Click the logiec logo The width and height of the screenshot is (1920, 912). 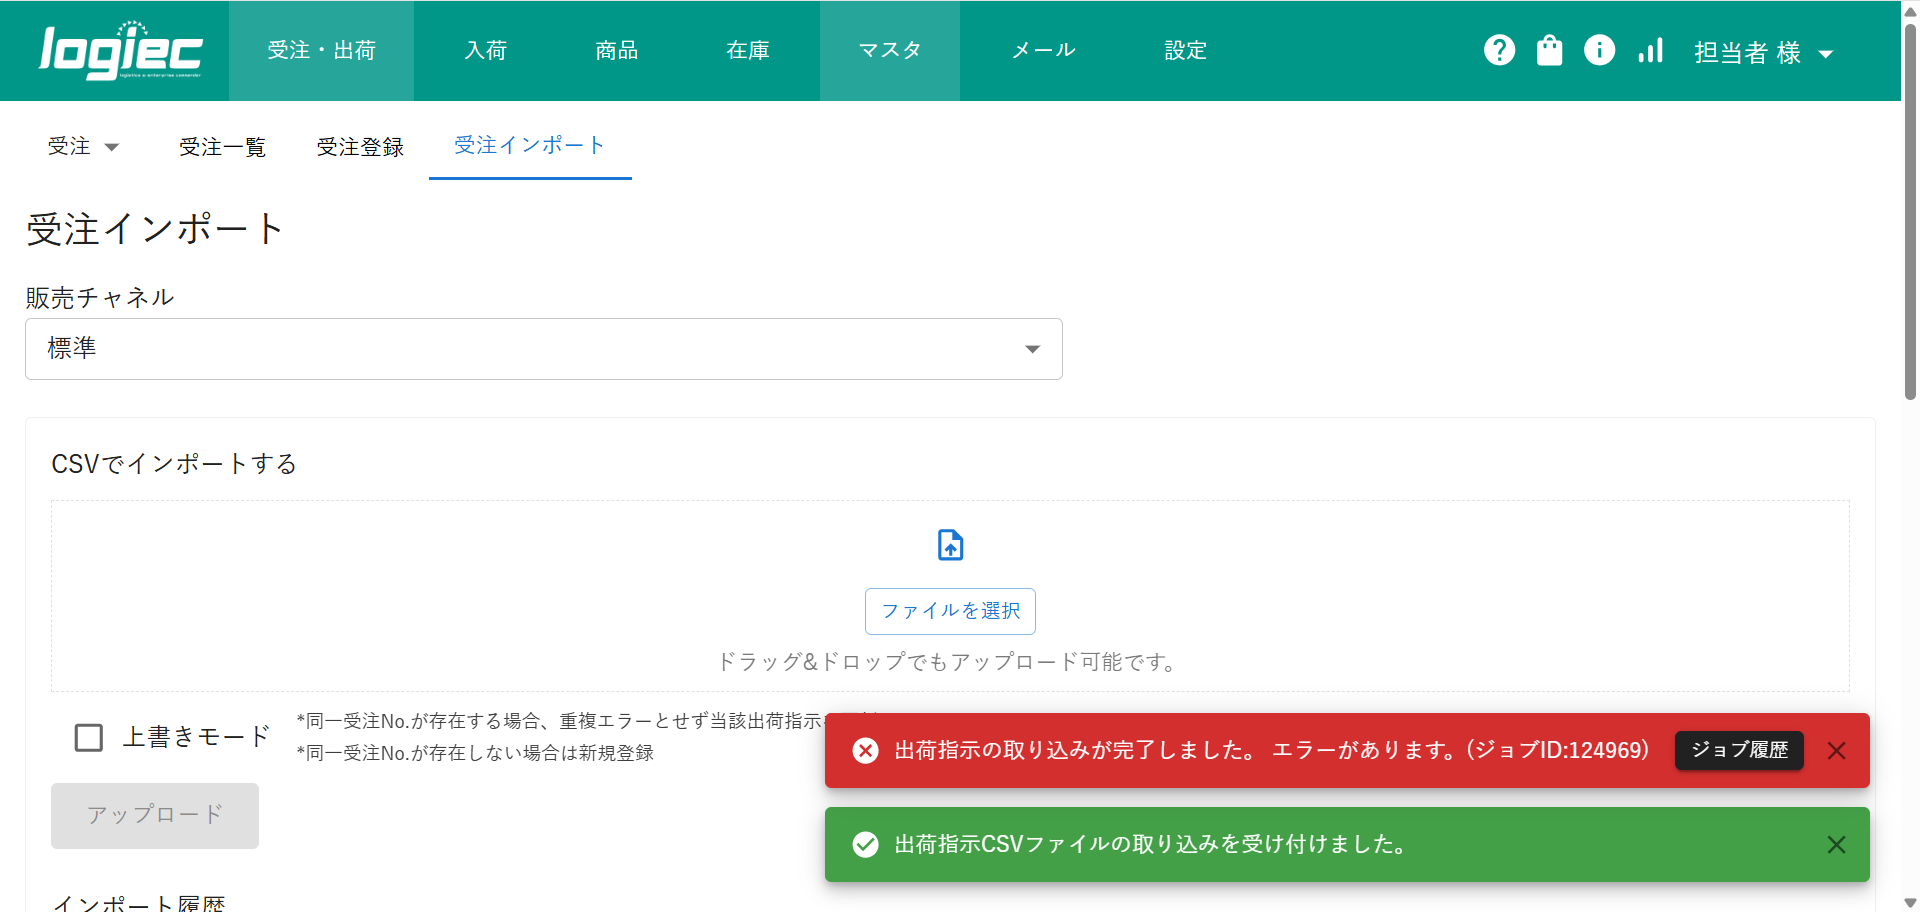point(120,51)
